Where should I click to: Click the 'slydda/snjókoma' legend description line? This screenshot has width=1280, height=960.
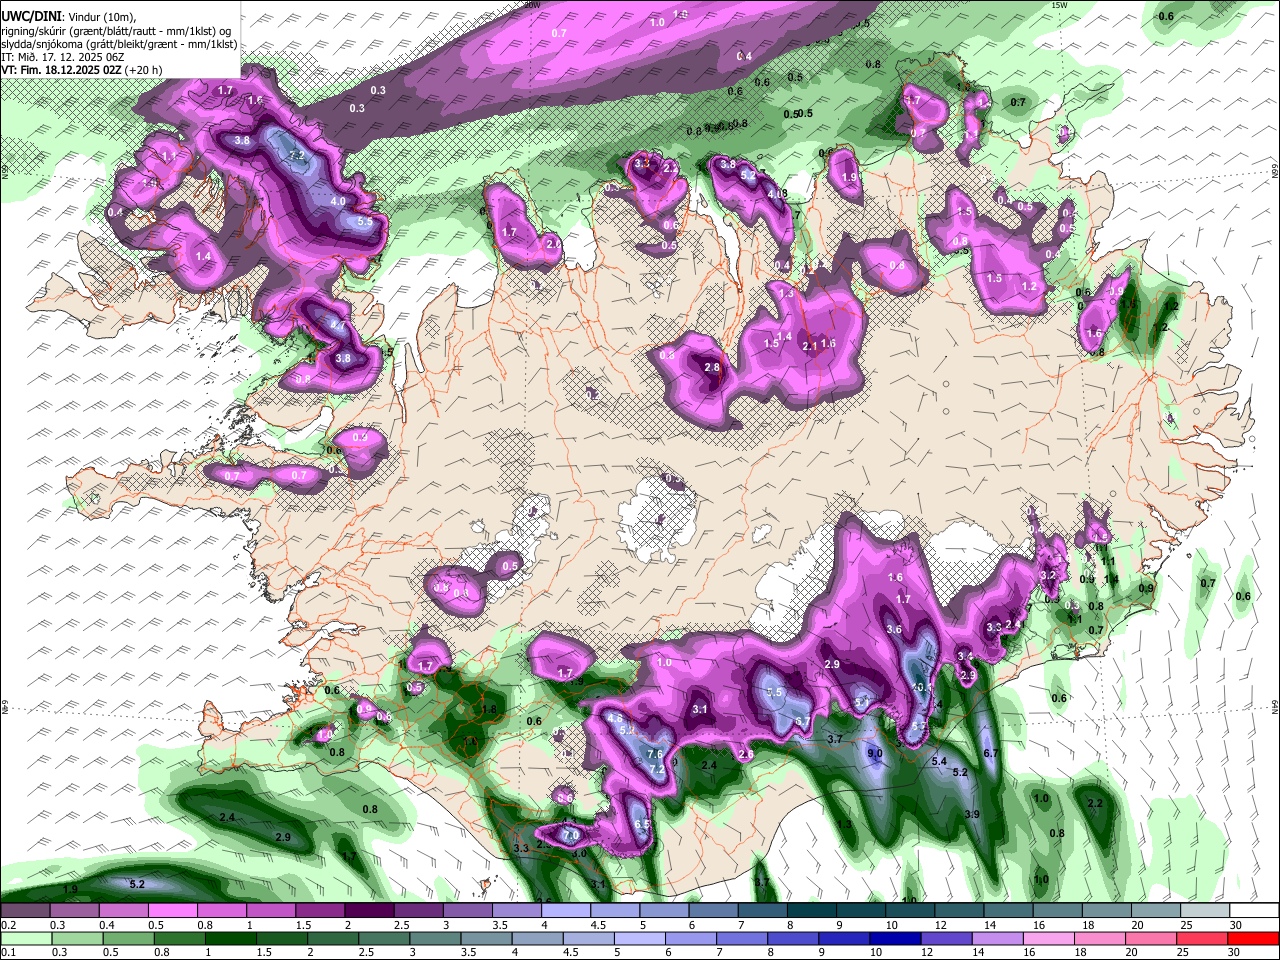[x=119, y=44]
